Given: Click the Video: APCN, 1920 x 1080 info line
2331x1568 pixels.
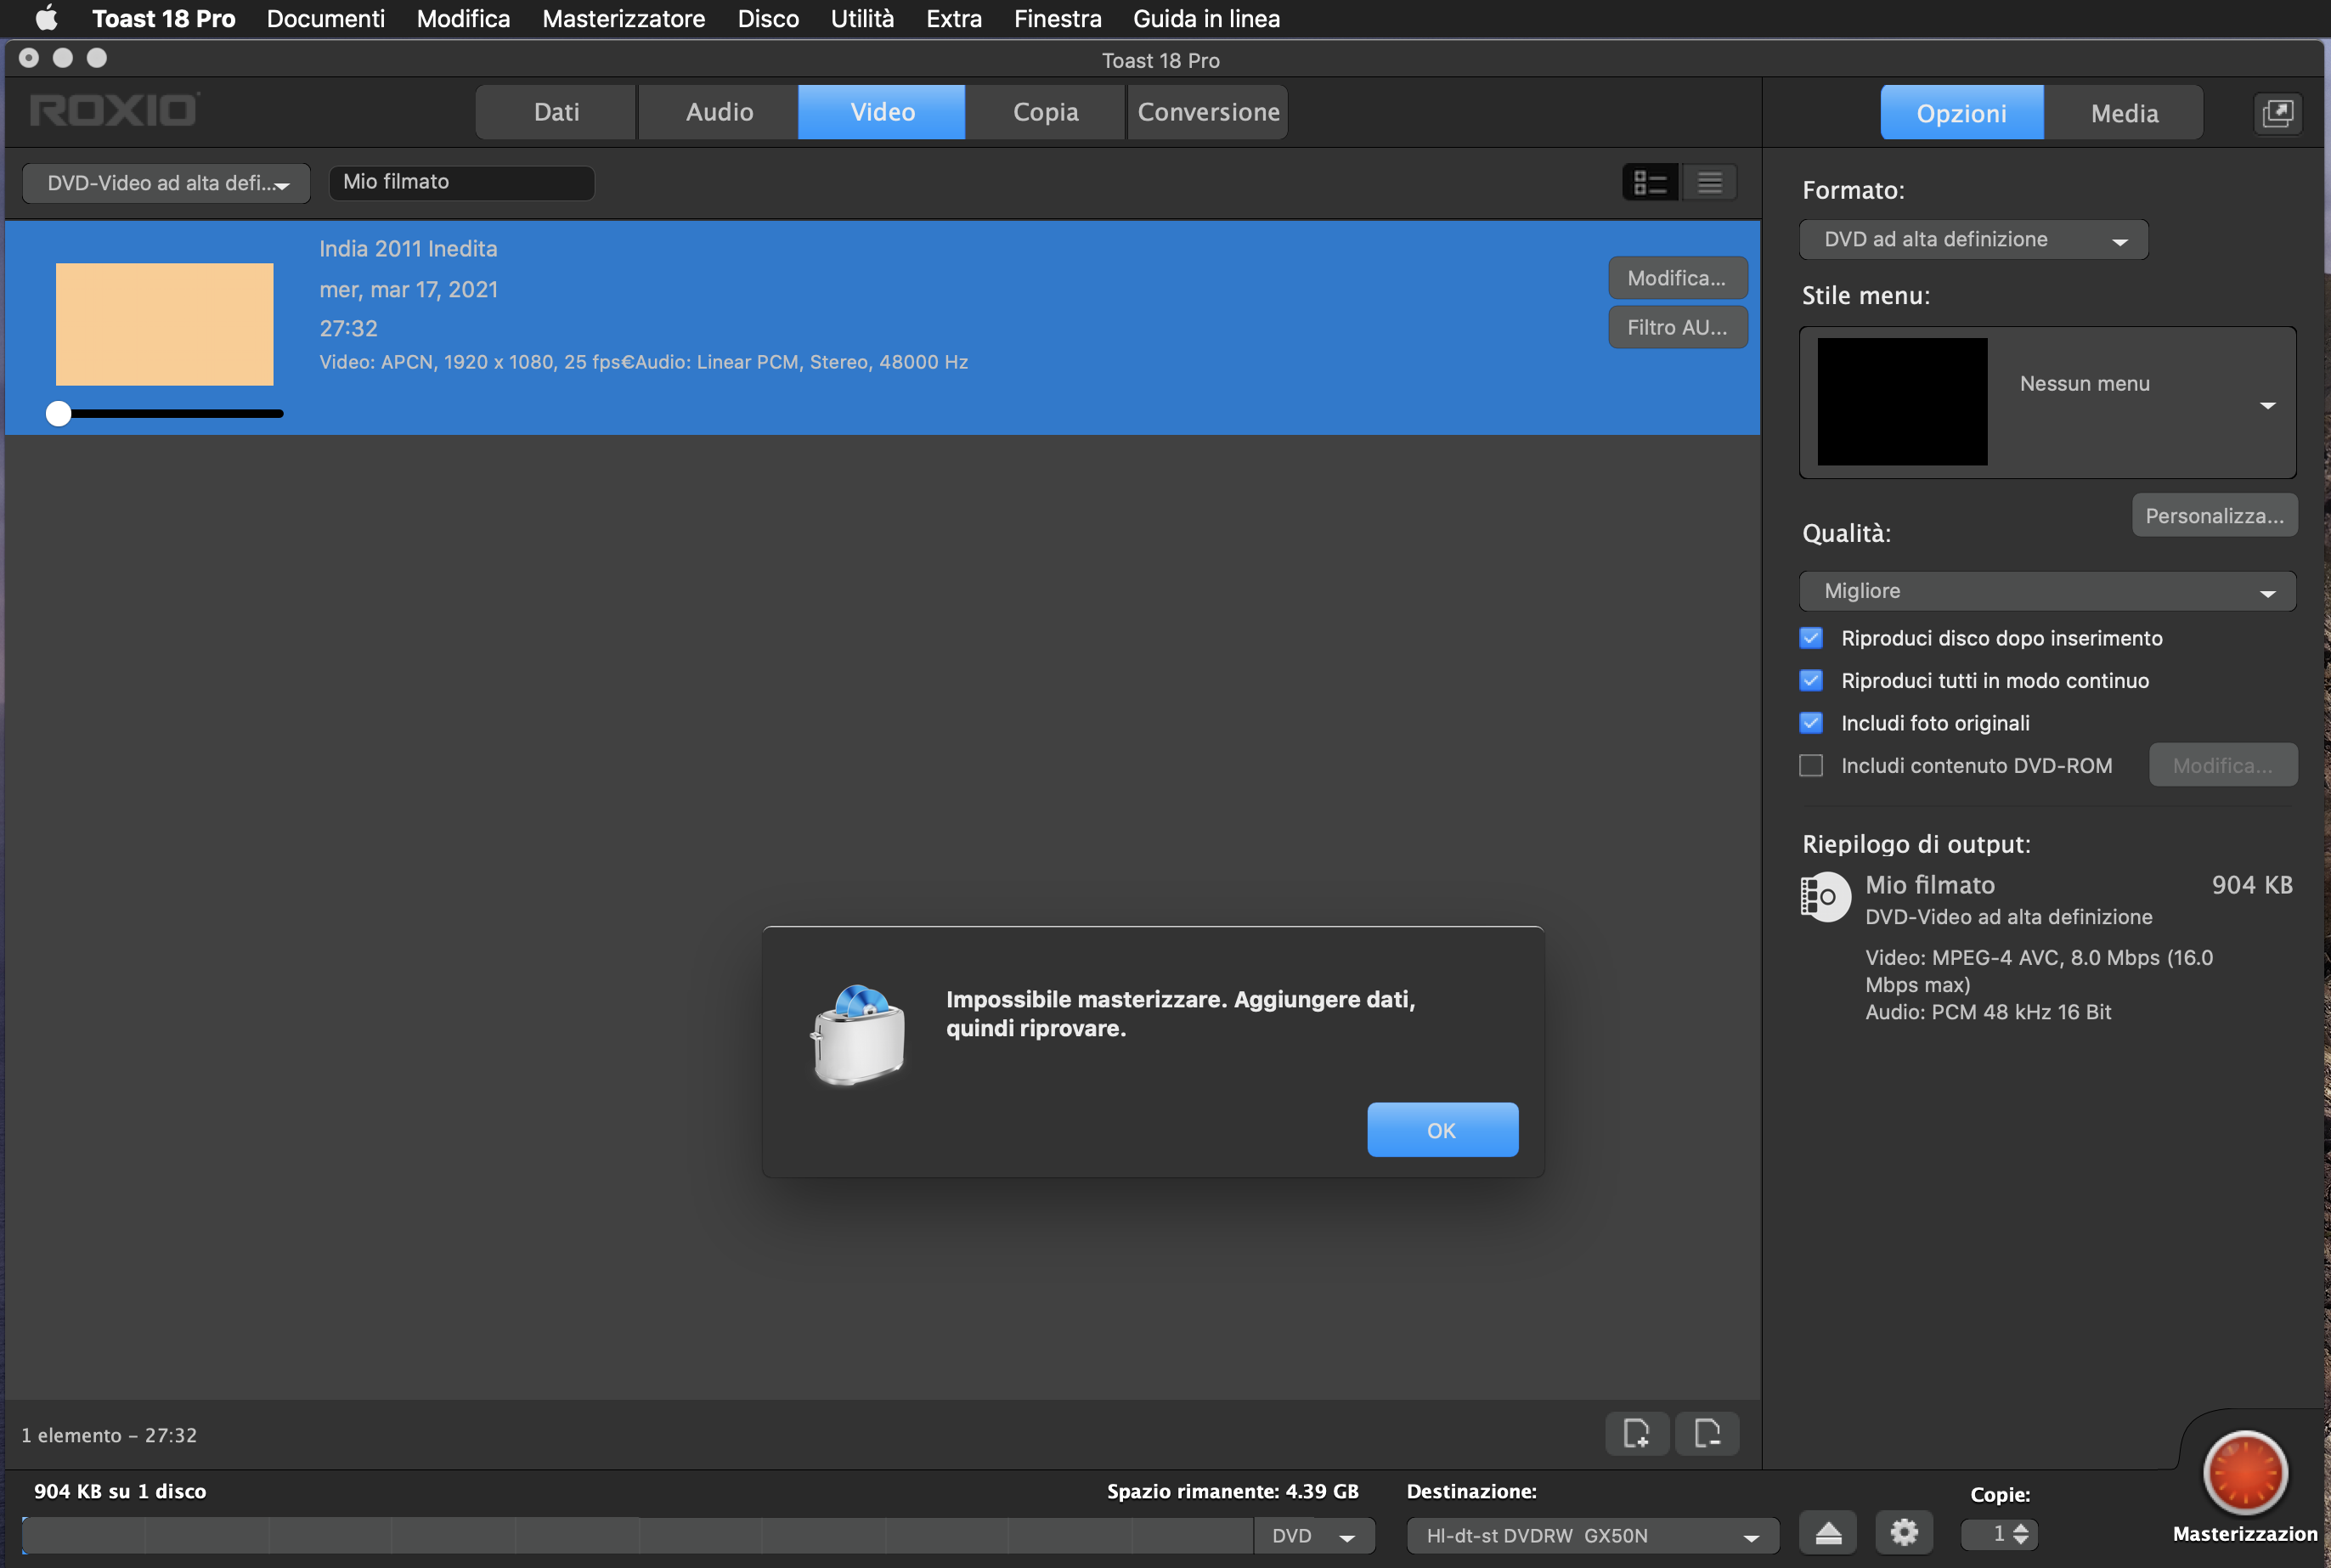Looking at the screenshot, I should [643, 362].
